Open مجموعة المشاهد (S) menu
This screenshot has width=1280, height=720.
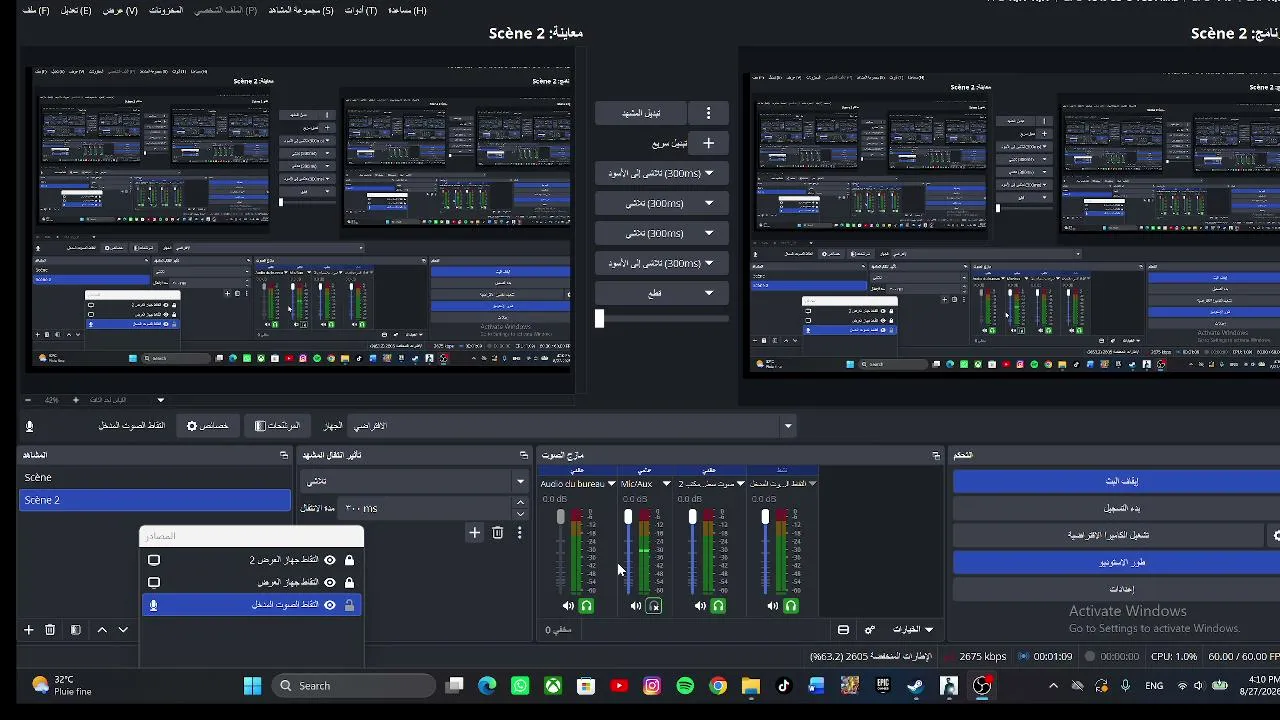tap(301, 10)
